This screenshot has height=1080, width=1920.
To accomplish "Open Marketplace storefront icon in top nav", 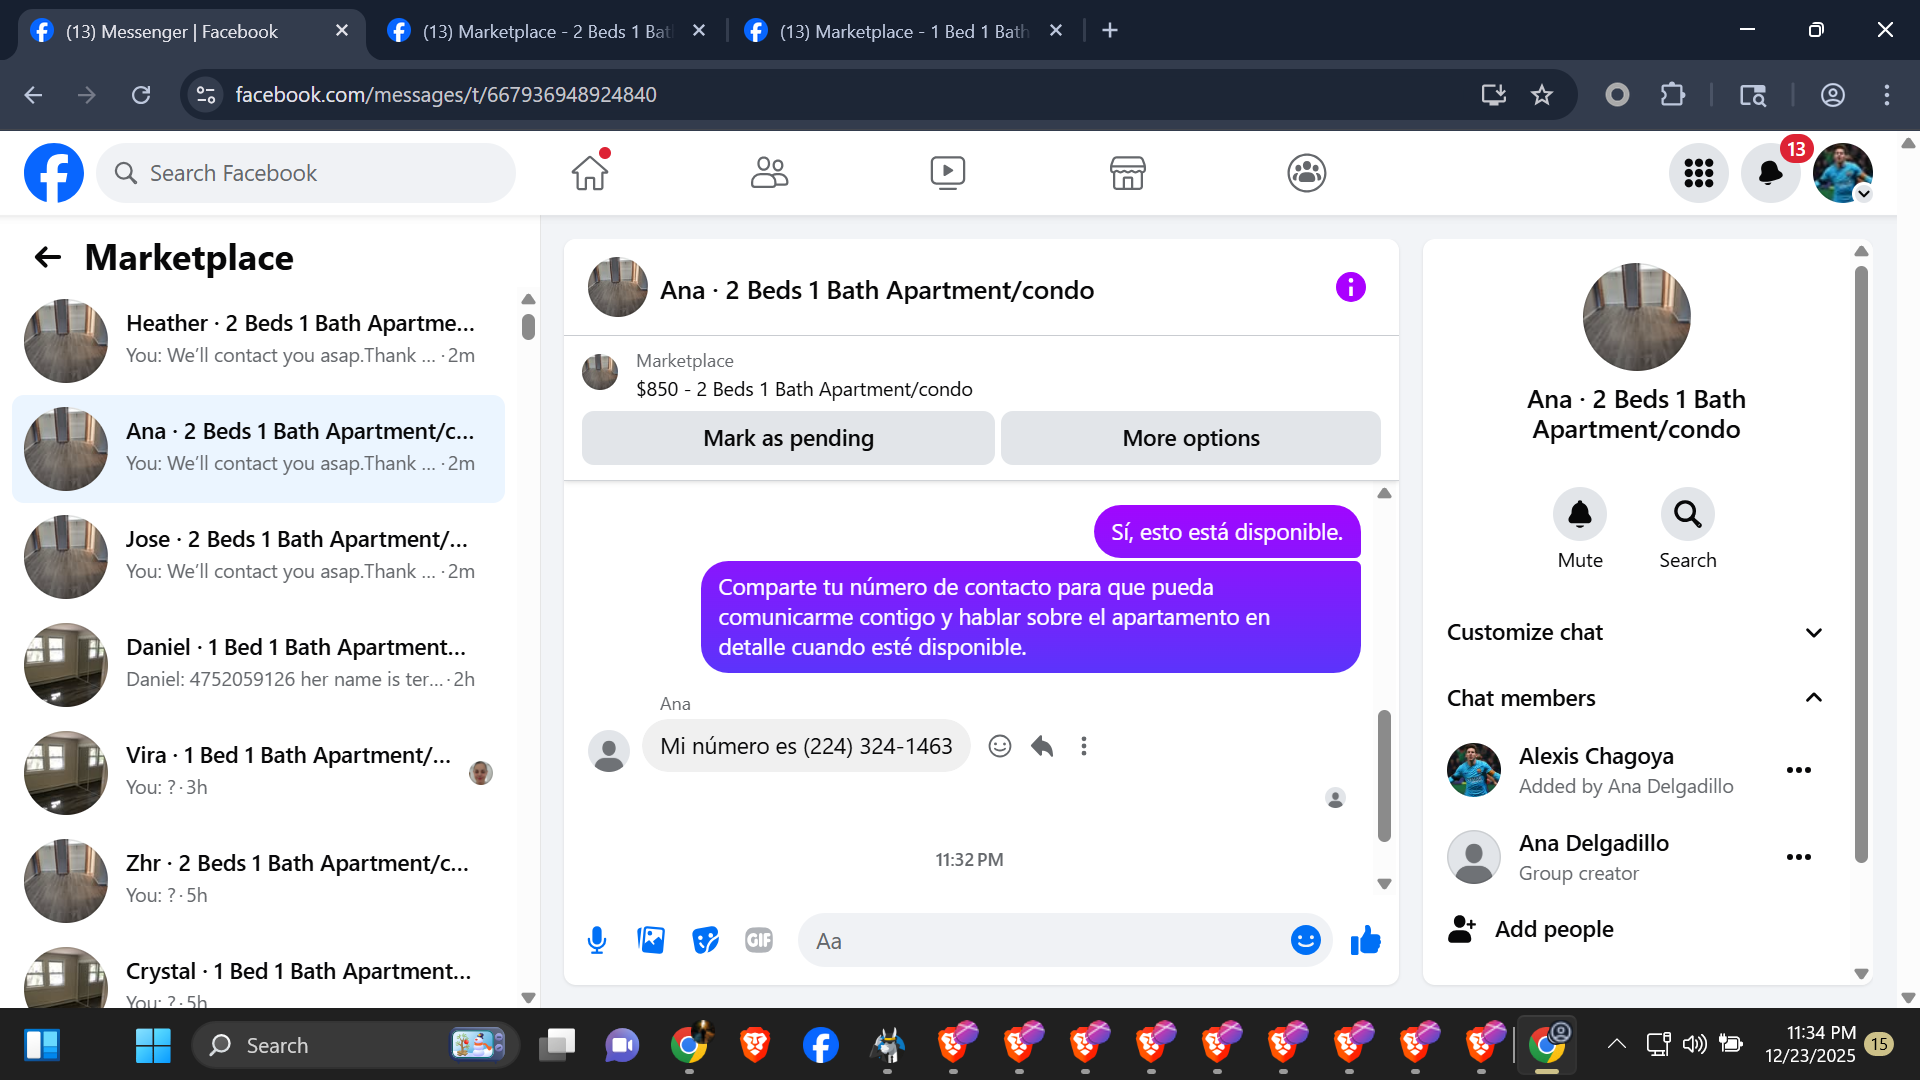I will 1127,173.
